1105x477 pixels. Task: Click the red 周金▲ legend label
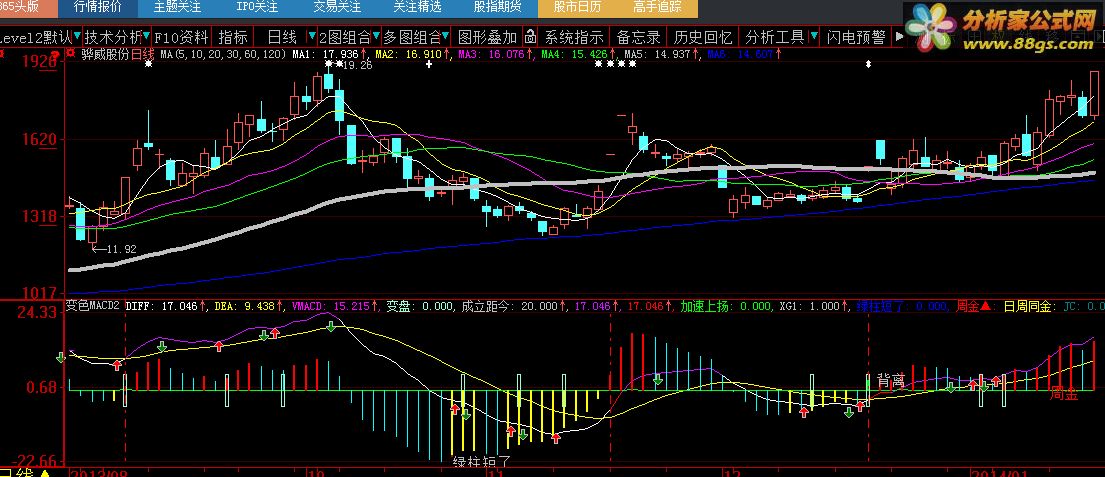(975, 306)
